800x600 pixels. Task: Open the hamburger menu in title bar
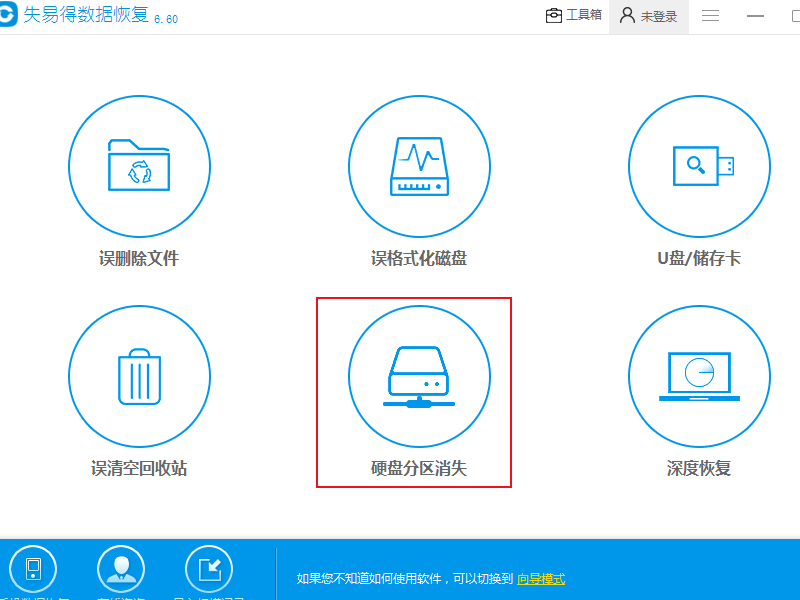tap(710, 16)
